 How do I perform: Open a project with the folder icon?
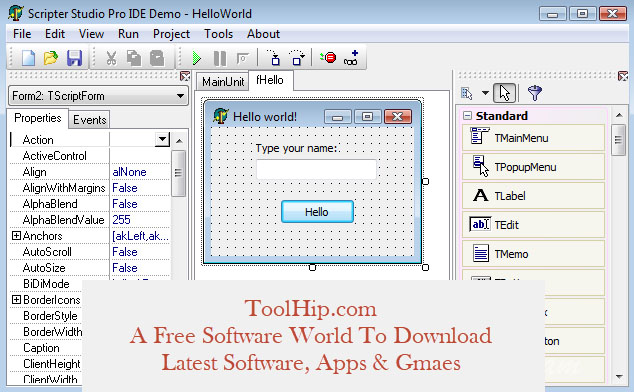coord(51,58)
